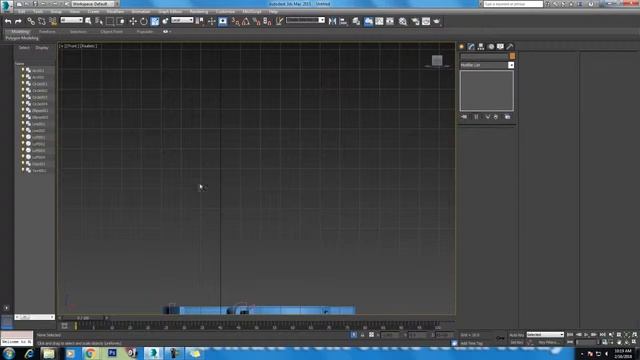The height and width of the screenshot is (360, 640).
Task: Open the Front viewport label menu
Action: coord(71,46)
